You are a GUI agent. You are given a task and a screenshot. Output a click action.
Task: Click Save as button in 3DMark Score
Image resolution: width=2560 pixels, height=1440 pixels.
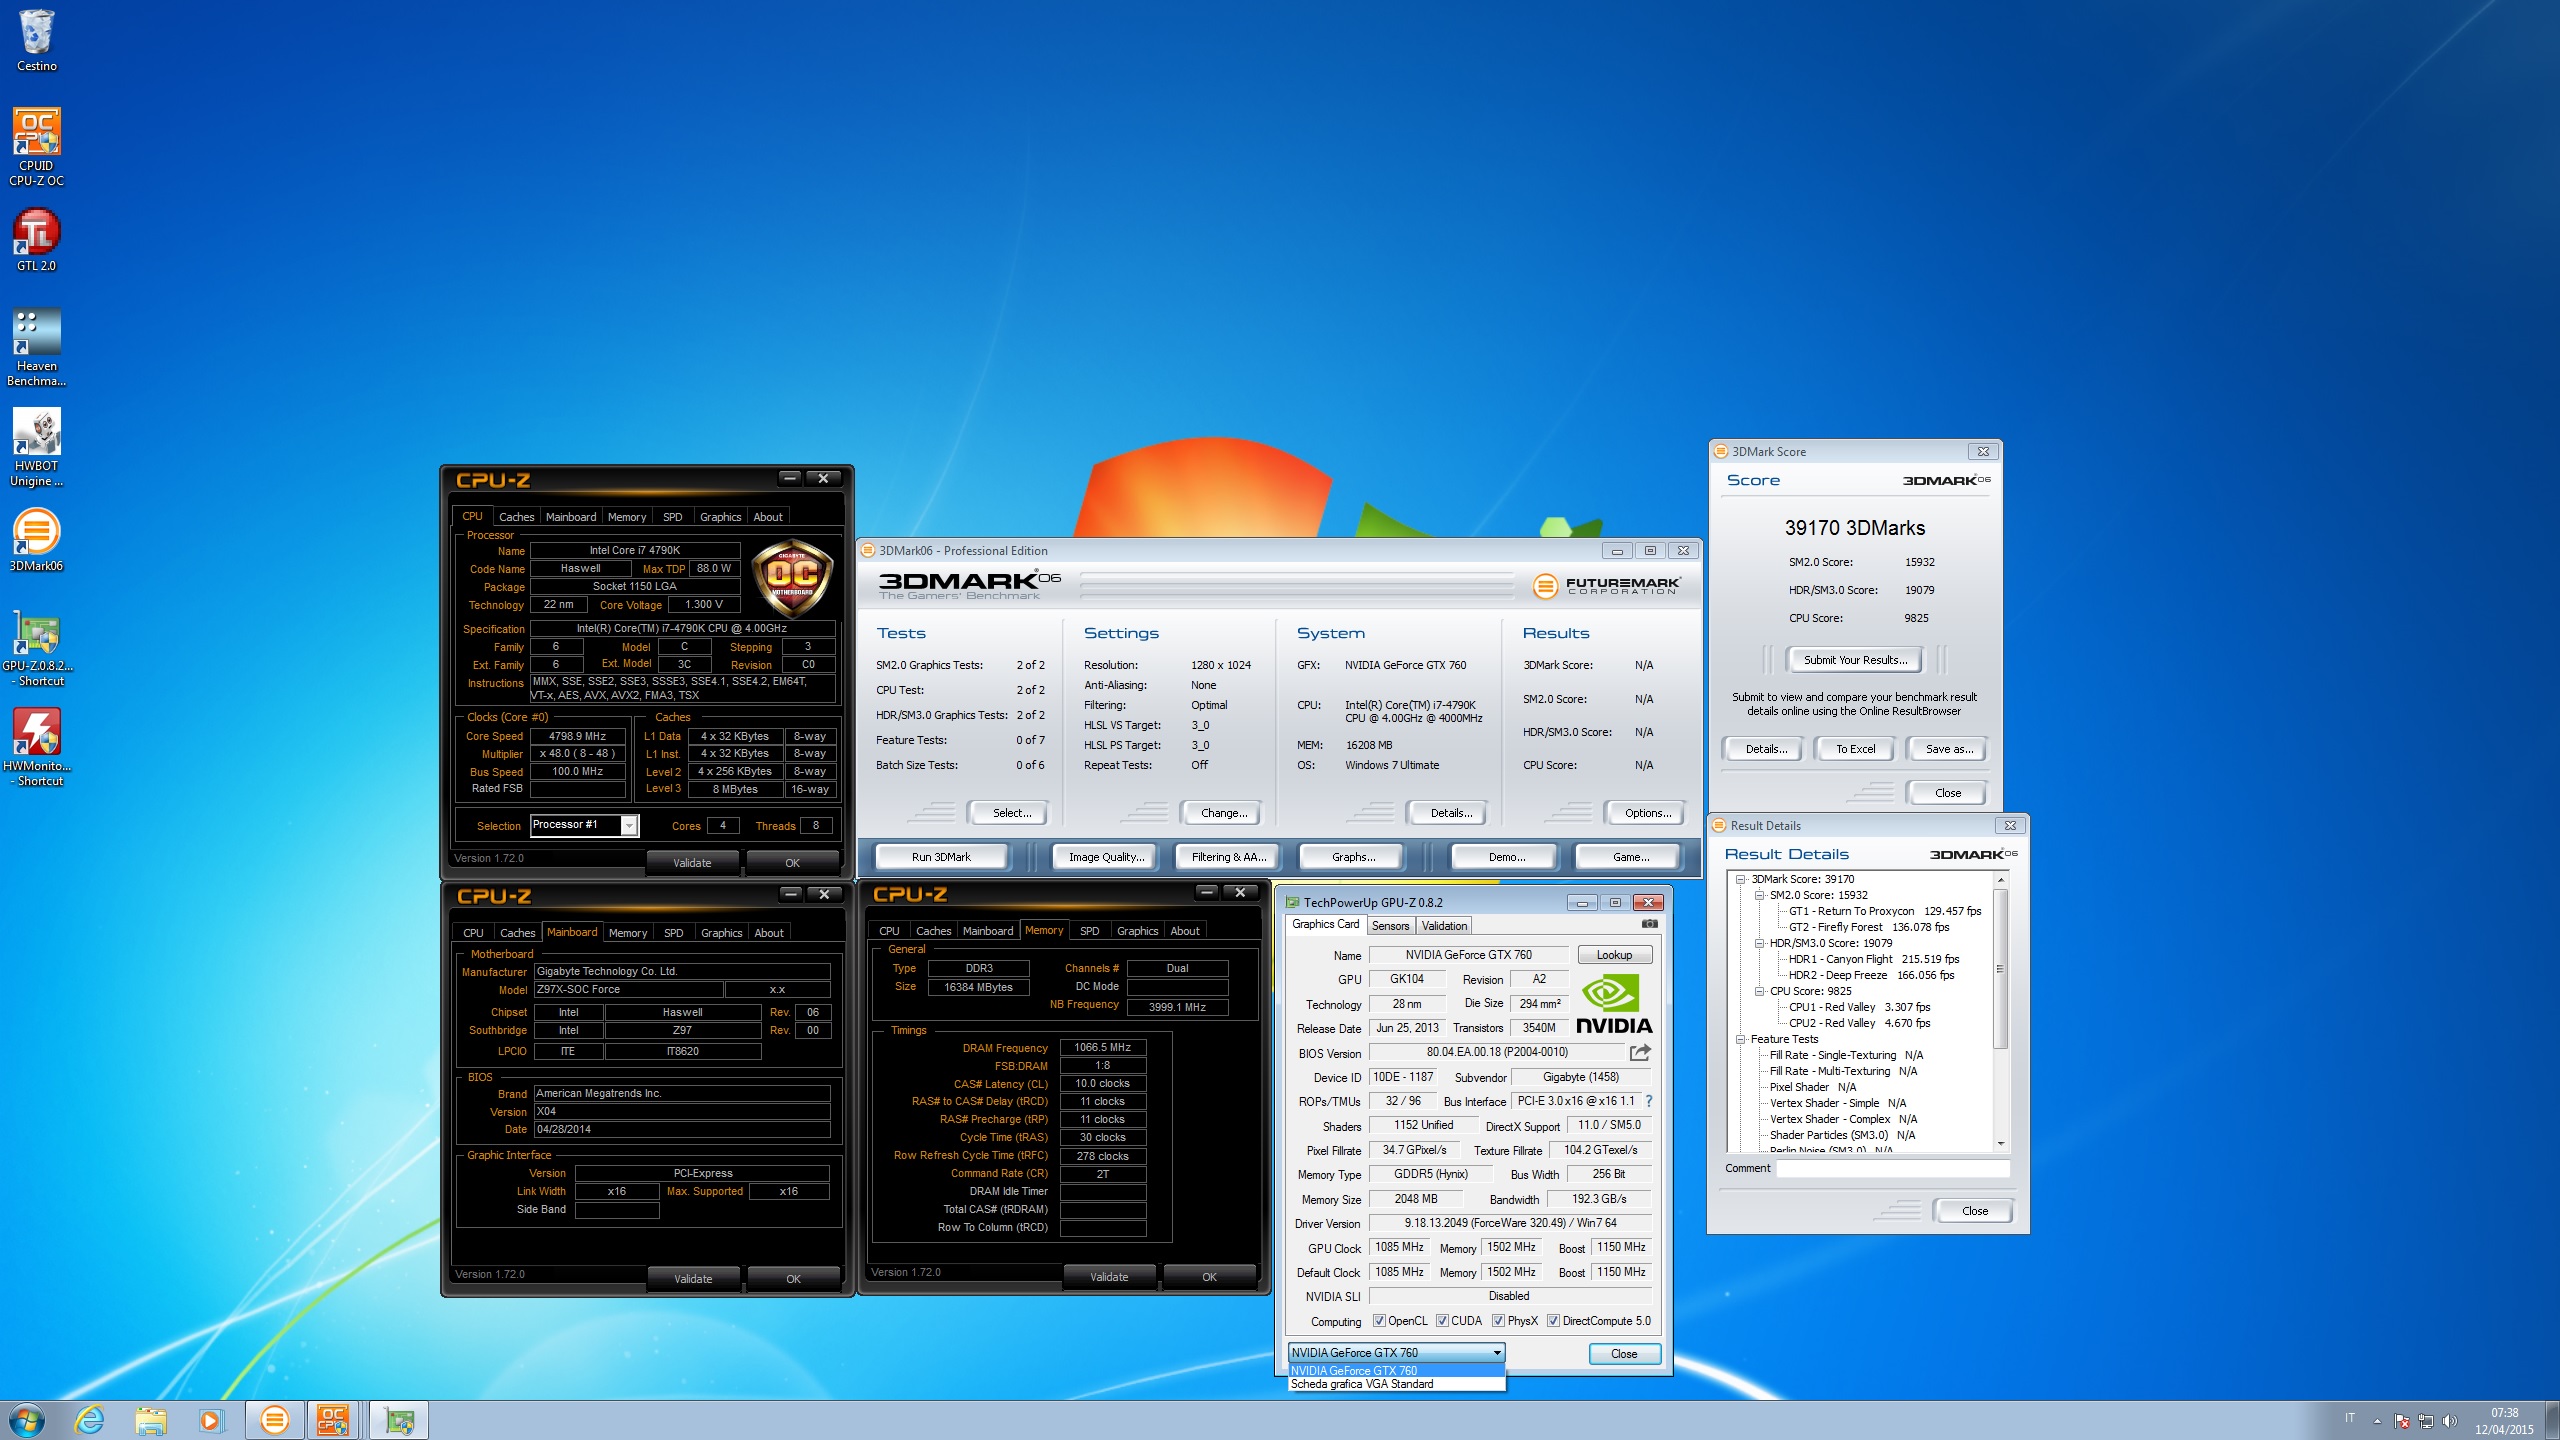tap(1946, 749)
